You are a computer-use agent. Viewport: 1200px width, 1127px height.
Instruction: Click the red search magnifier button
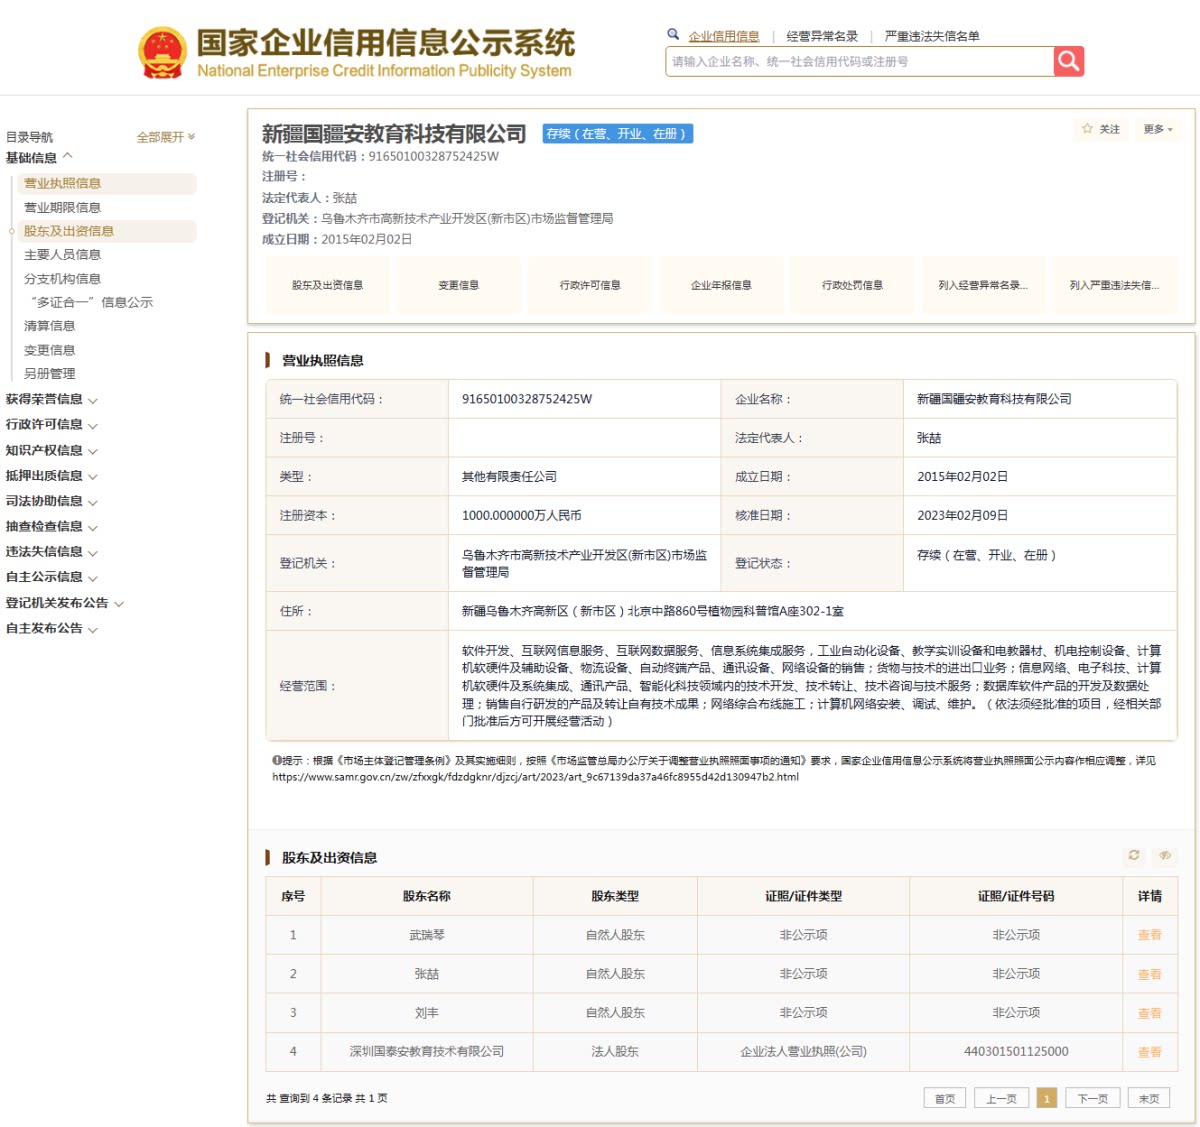[x=1069, y=61]
